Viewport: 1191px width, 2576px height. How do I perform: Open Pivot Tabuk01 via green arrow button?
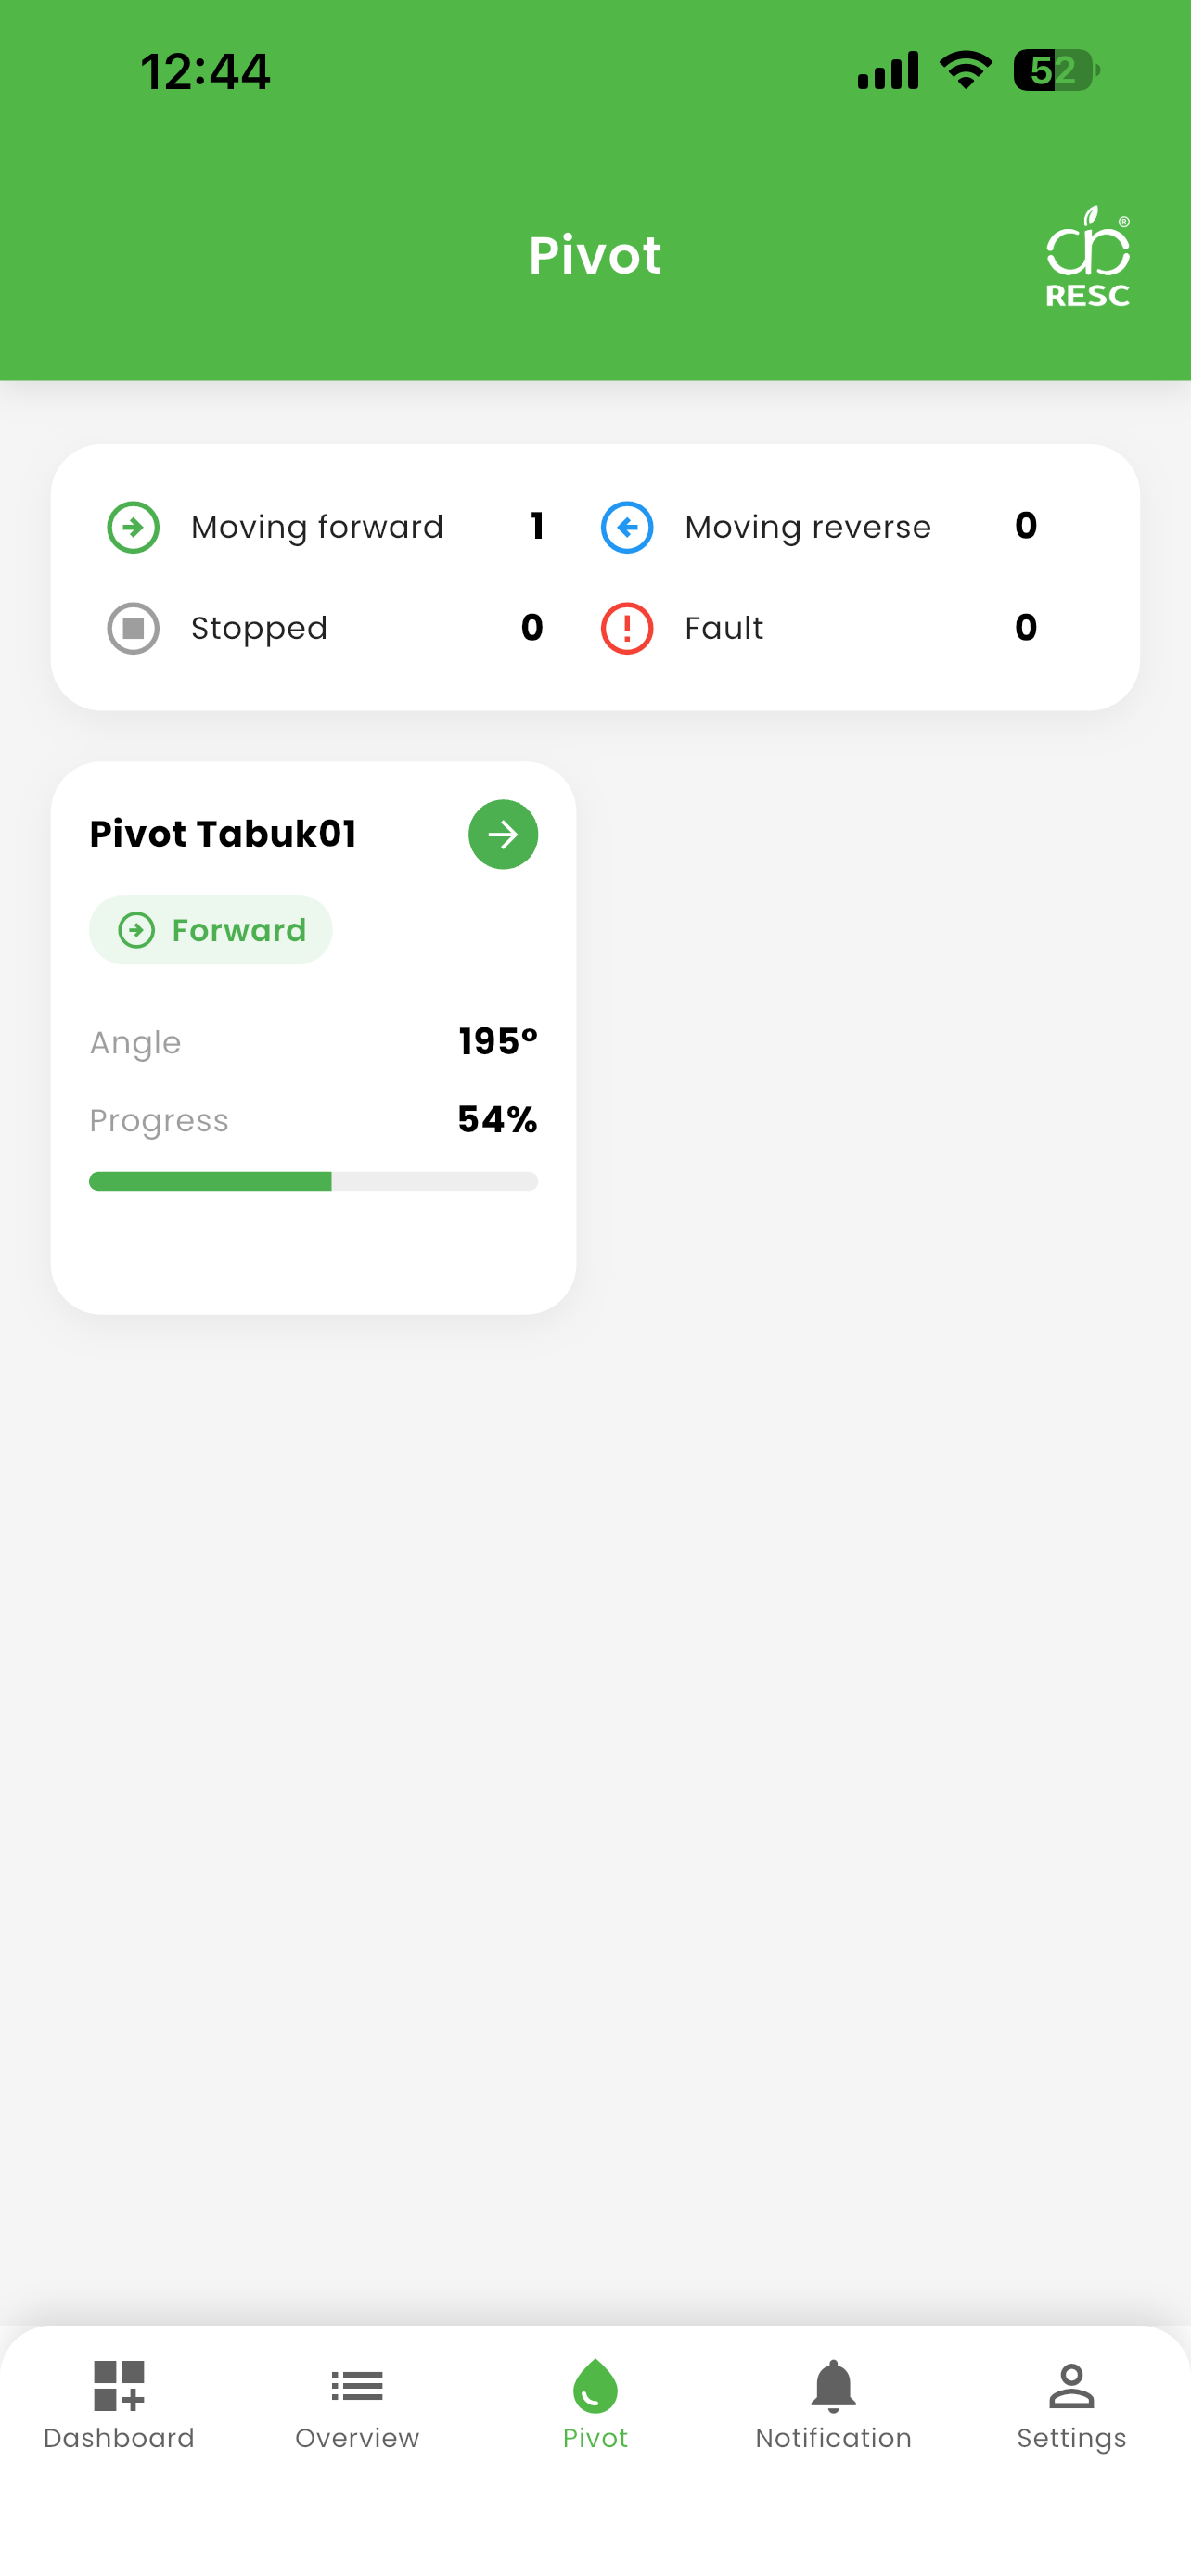coord(503,834)
